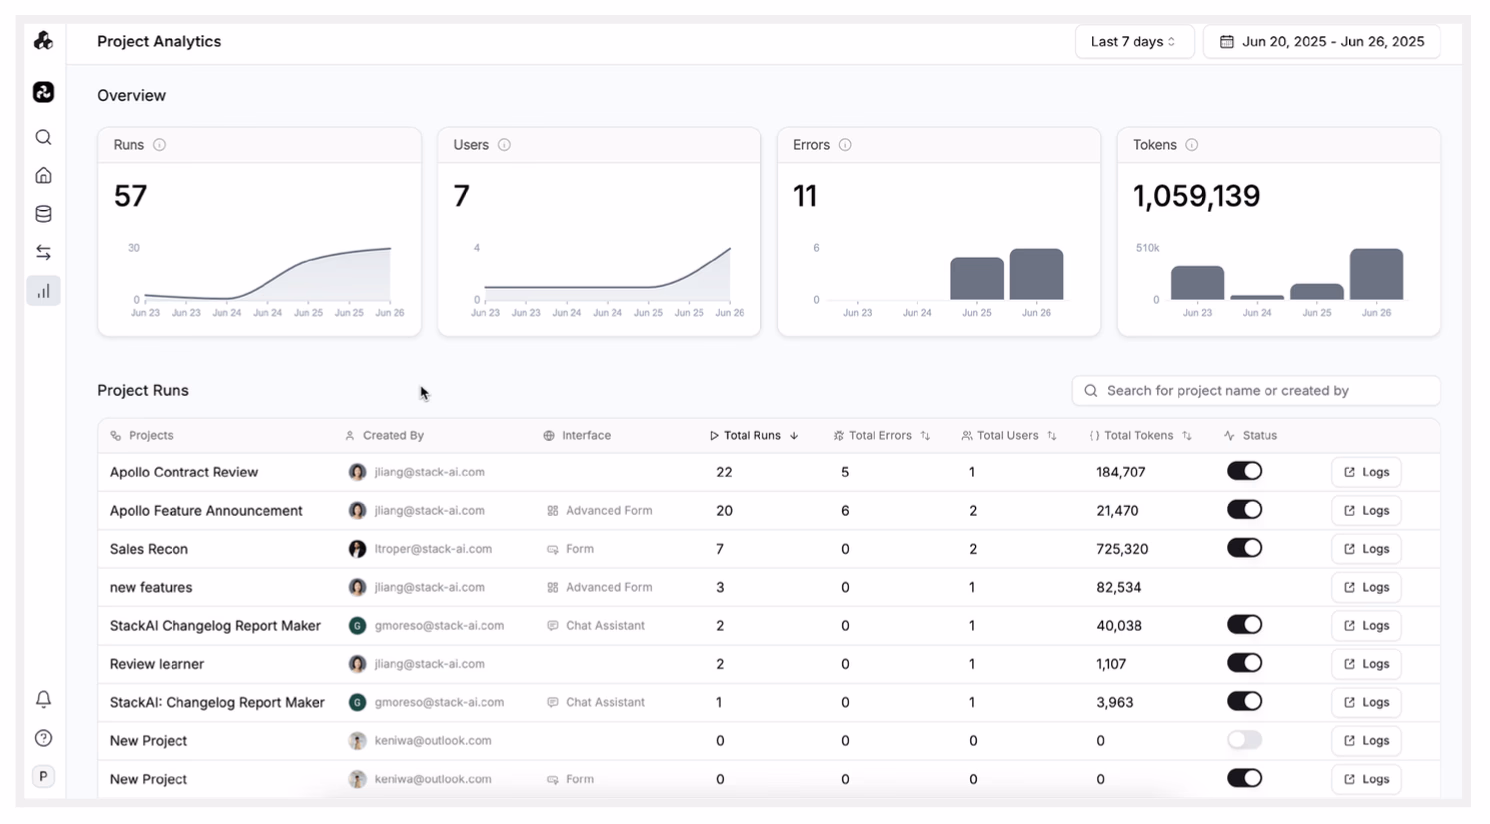The width and height of the screenshot is (1490, 824).
Task: Click info icon beside Tokens card title
Action: click(1191, 145)
